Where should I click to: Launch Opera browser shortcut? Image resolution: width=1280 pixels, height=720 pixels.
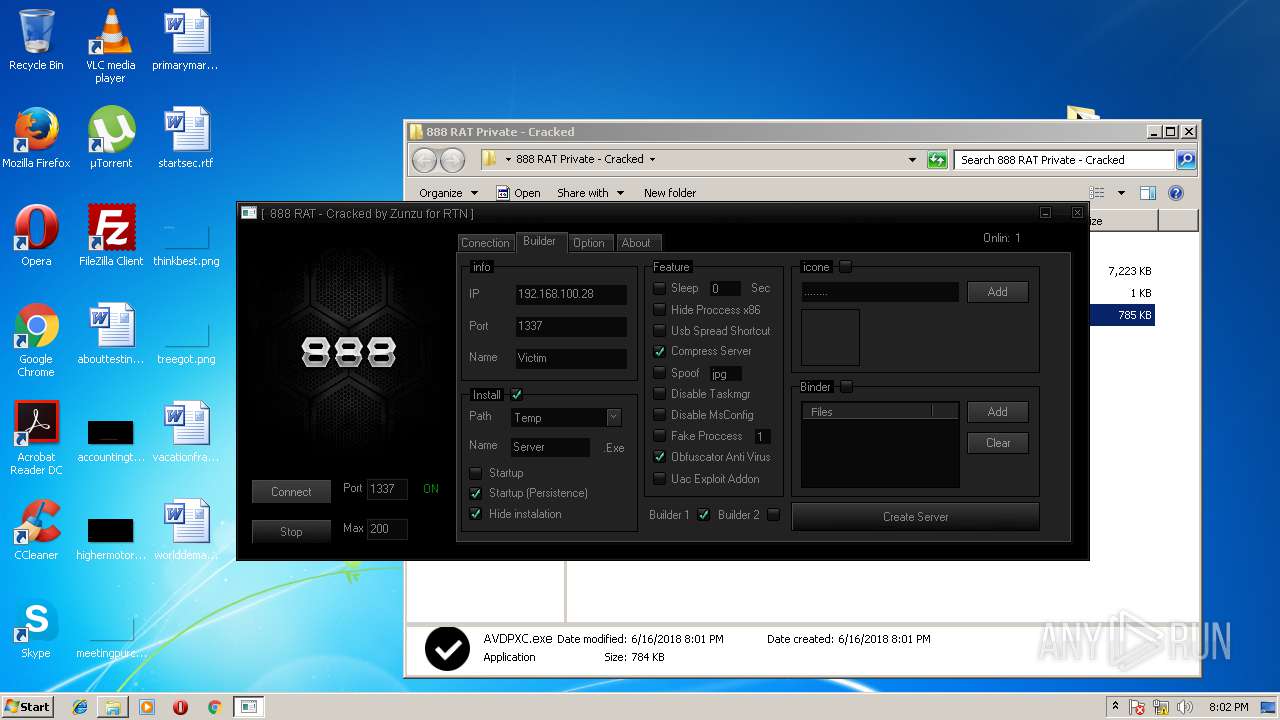coord(36,236)
